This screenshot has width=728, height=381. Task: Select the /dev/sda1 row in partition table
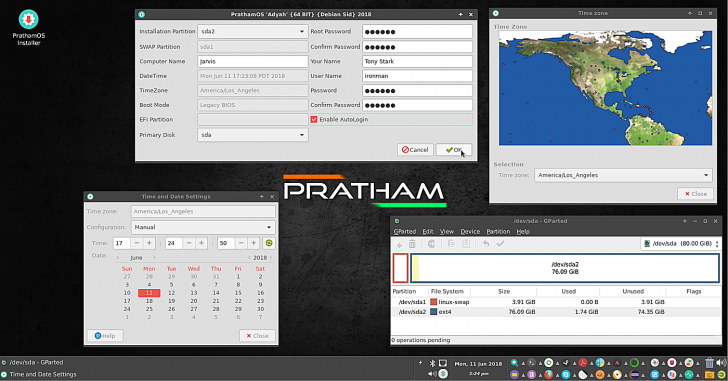[x=556, y=302]
